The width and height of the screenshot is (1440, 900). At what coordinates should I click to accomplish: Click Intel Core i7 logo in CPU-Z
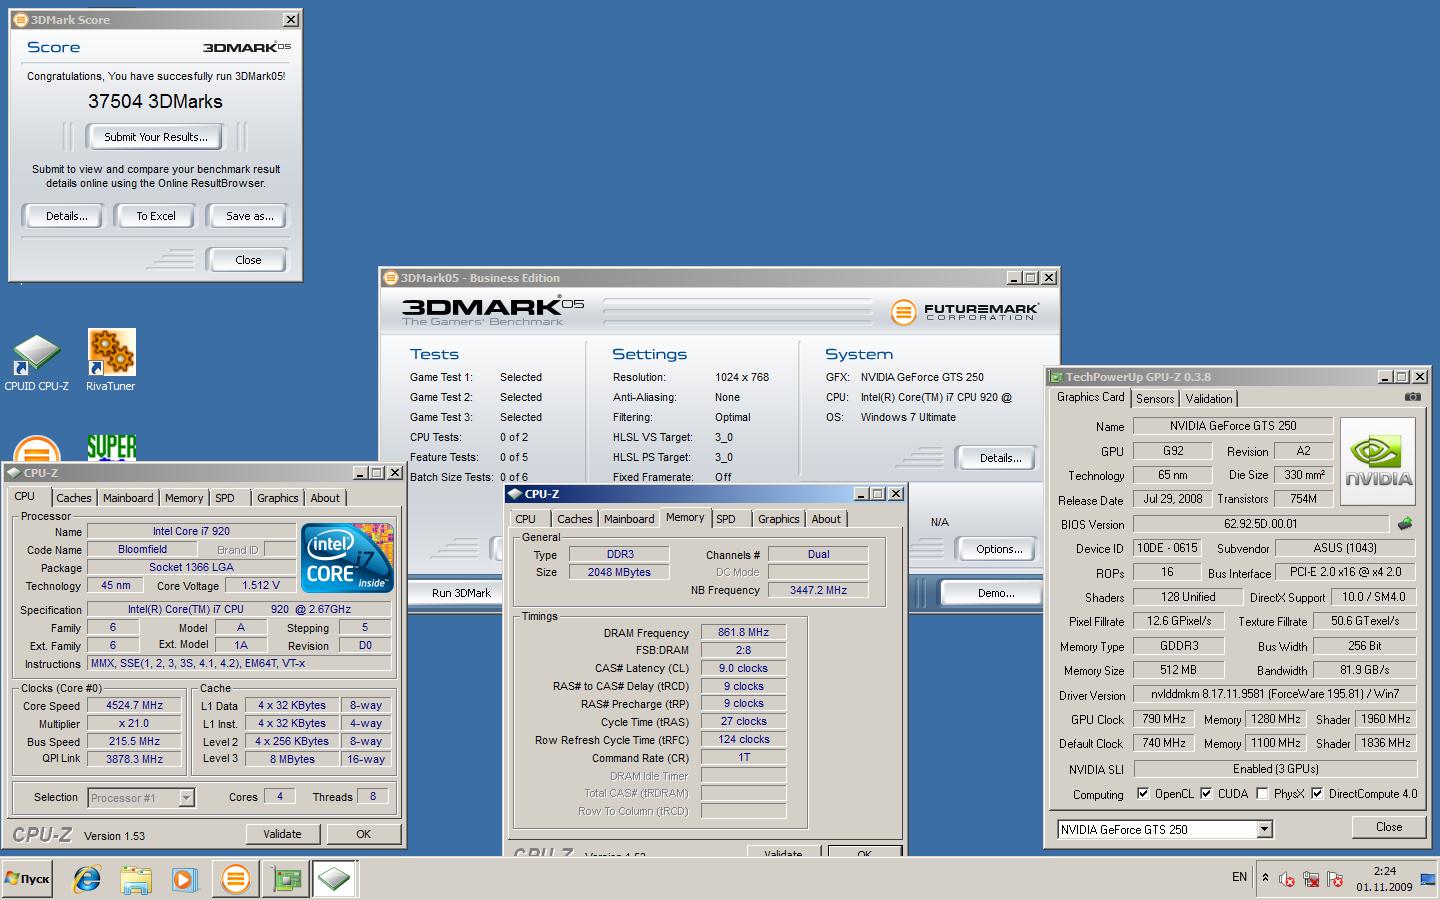[x=348, y=558]
